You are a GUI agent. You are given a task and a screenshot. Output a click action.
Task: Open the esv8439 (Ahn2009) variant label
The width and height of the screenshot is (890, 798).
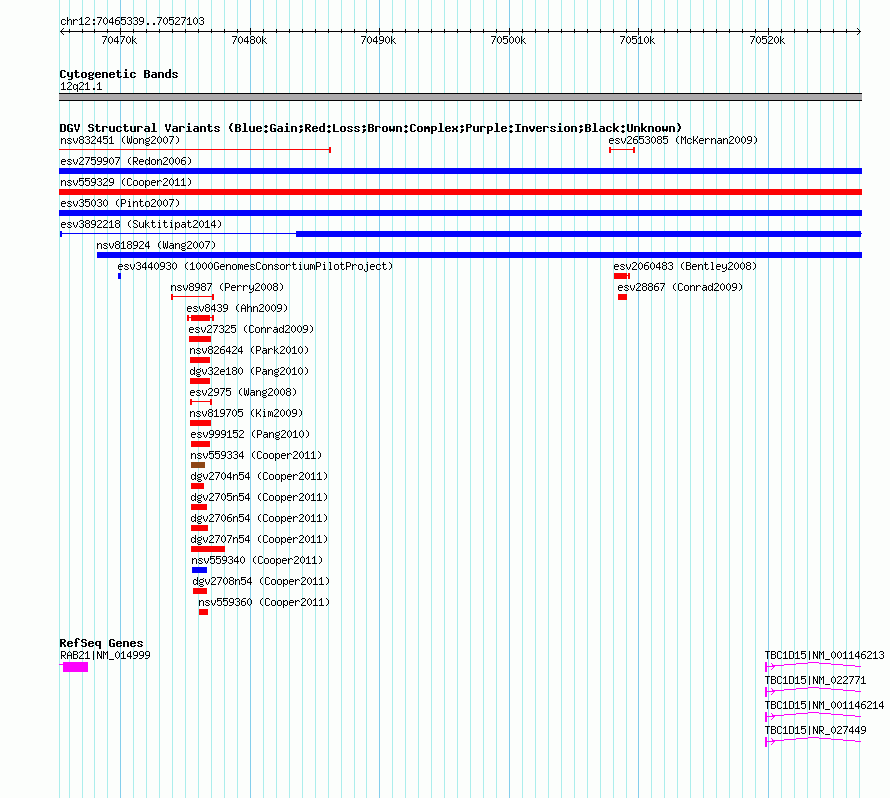point(237,308)
